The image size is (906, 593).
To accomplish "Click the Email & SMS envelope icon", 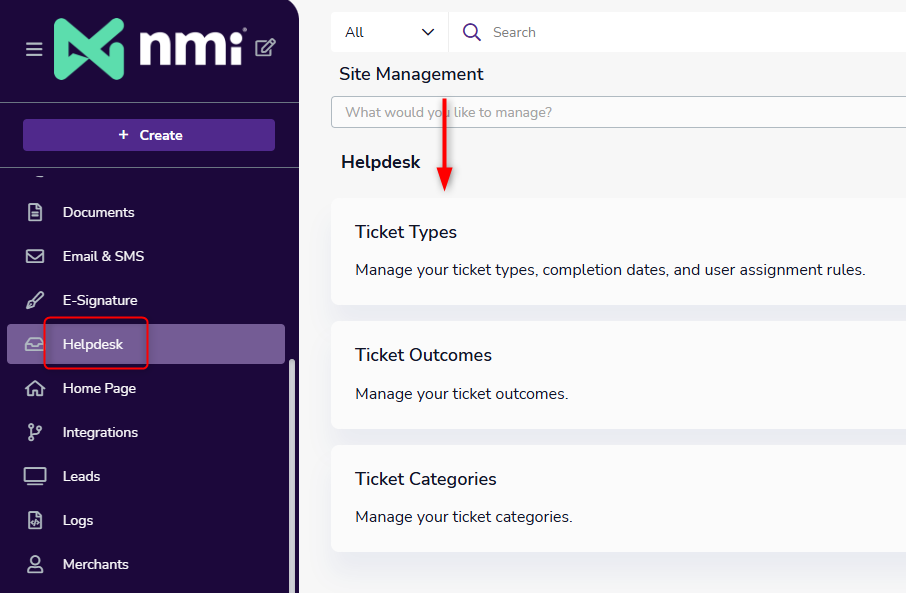I will (35, 256).
